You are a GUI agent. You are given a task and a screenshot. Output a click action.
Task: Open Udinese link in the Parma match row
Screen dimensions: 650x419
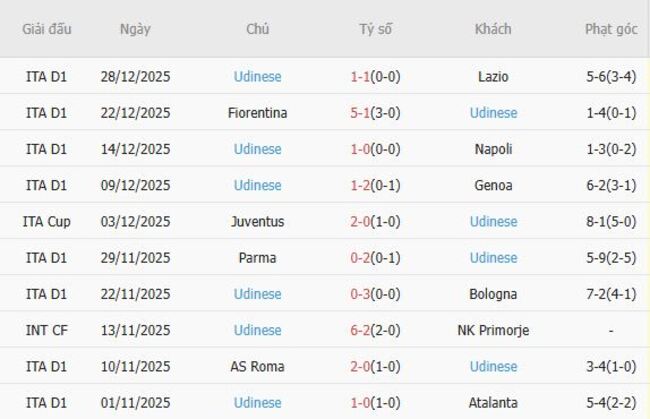(x=493, y=258)
